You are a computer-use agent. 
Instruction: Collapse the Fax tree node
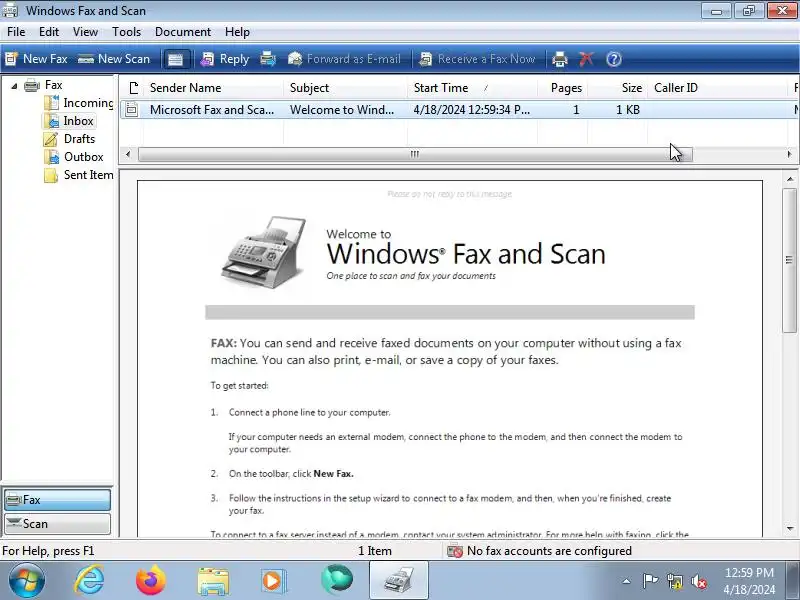(x=14, y=86)
